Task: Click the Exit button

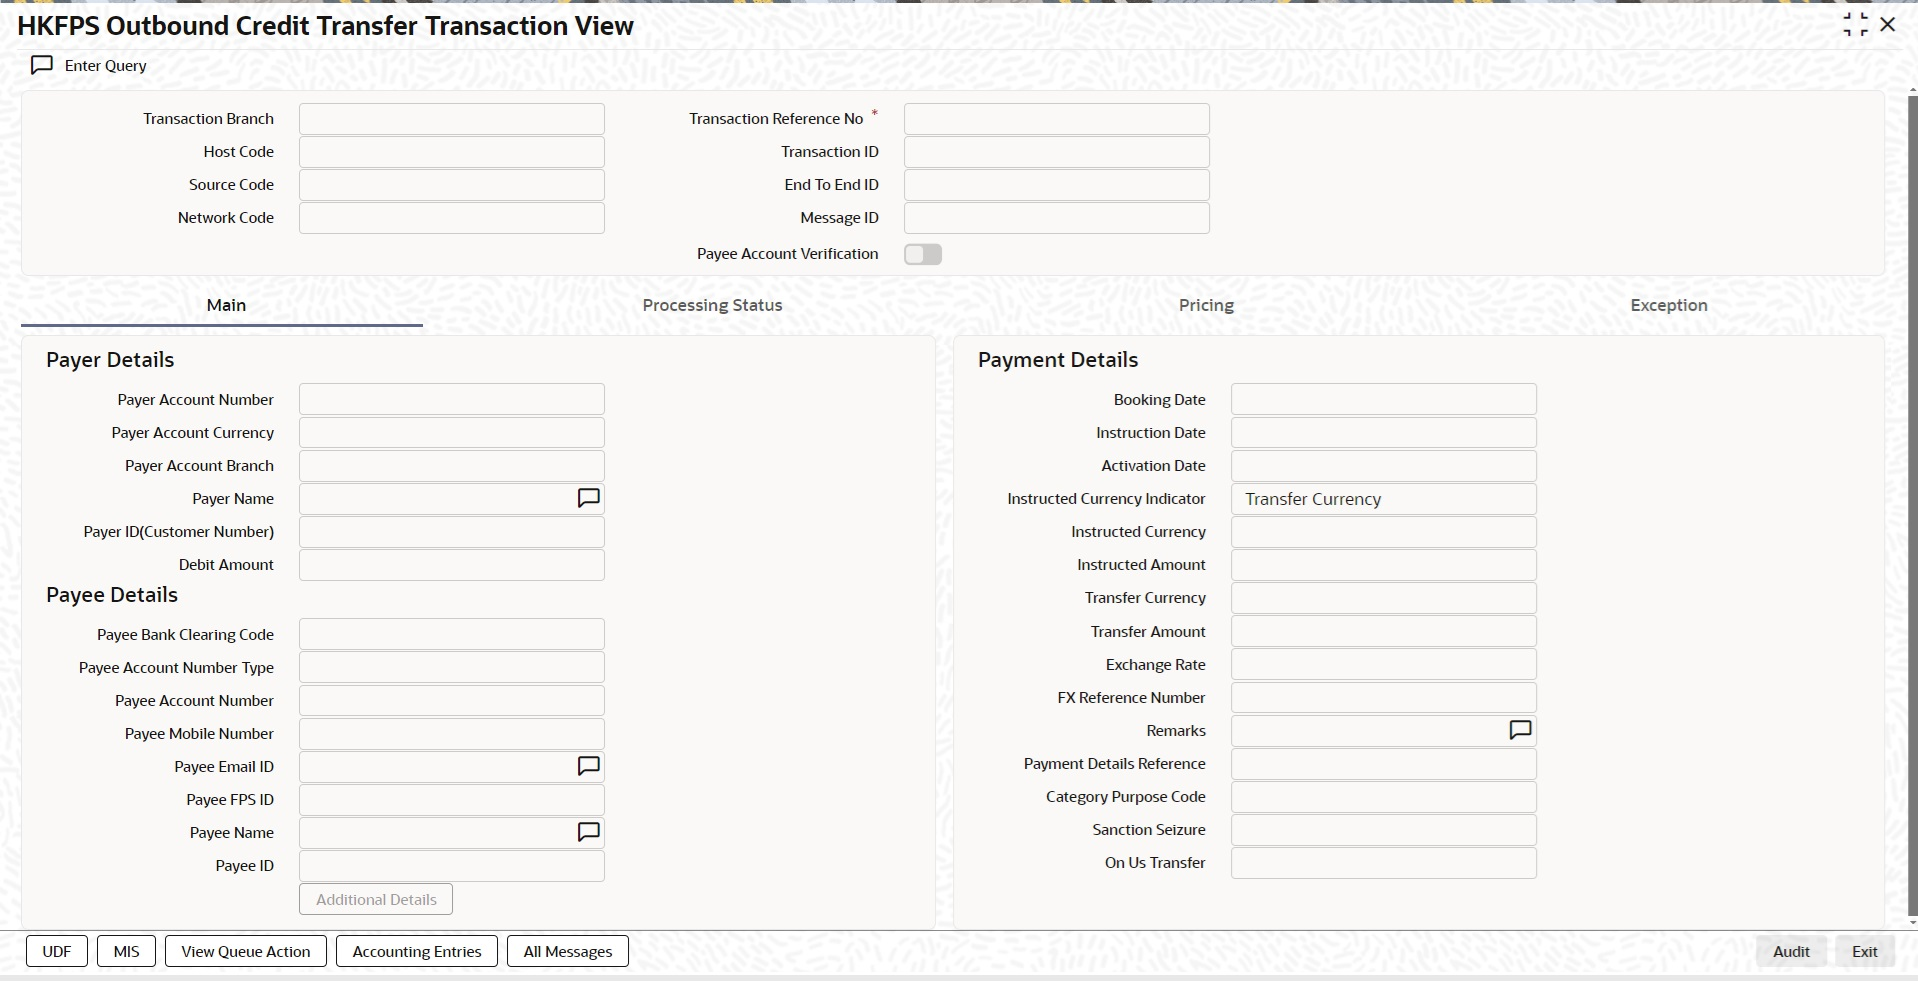Action: pos(1864,951)
